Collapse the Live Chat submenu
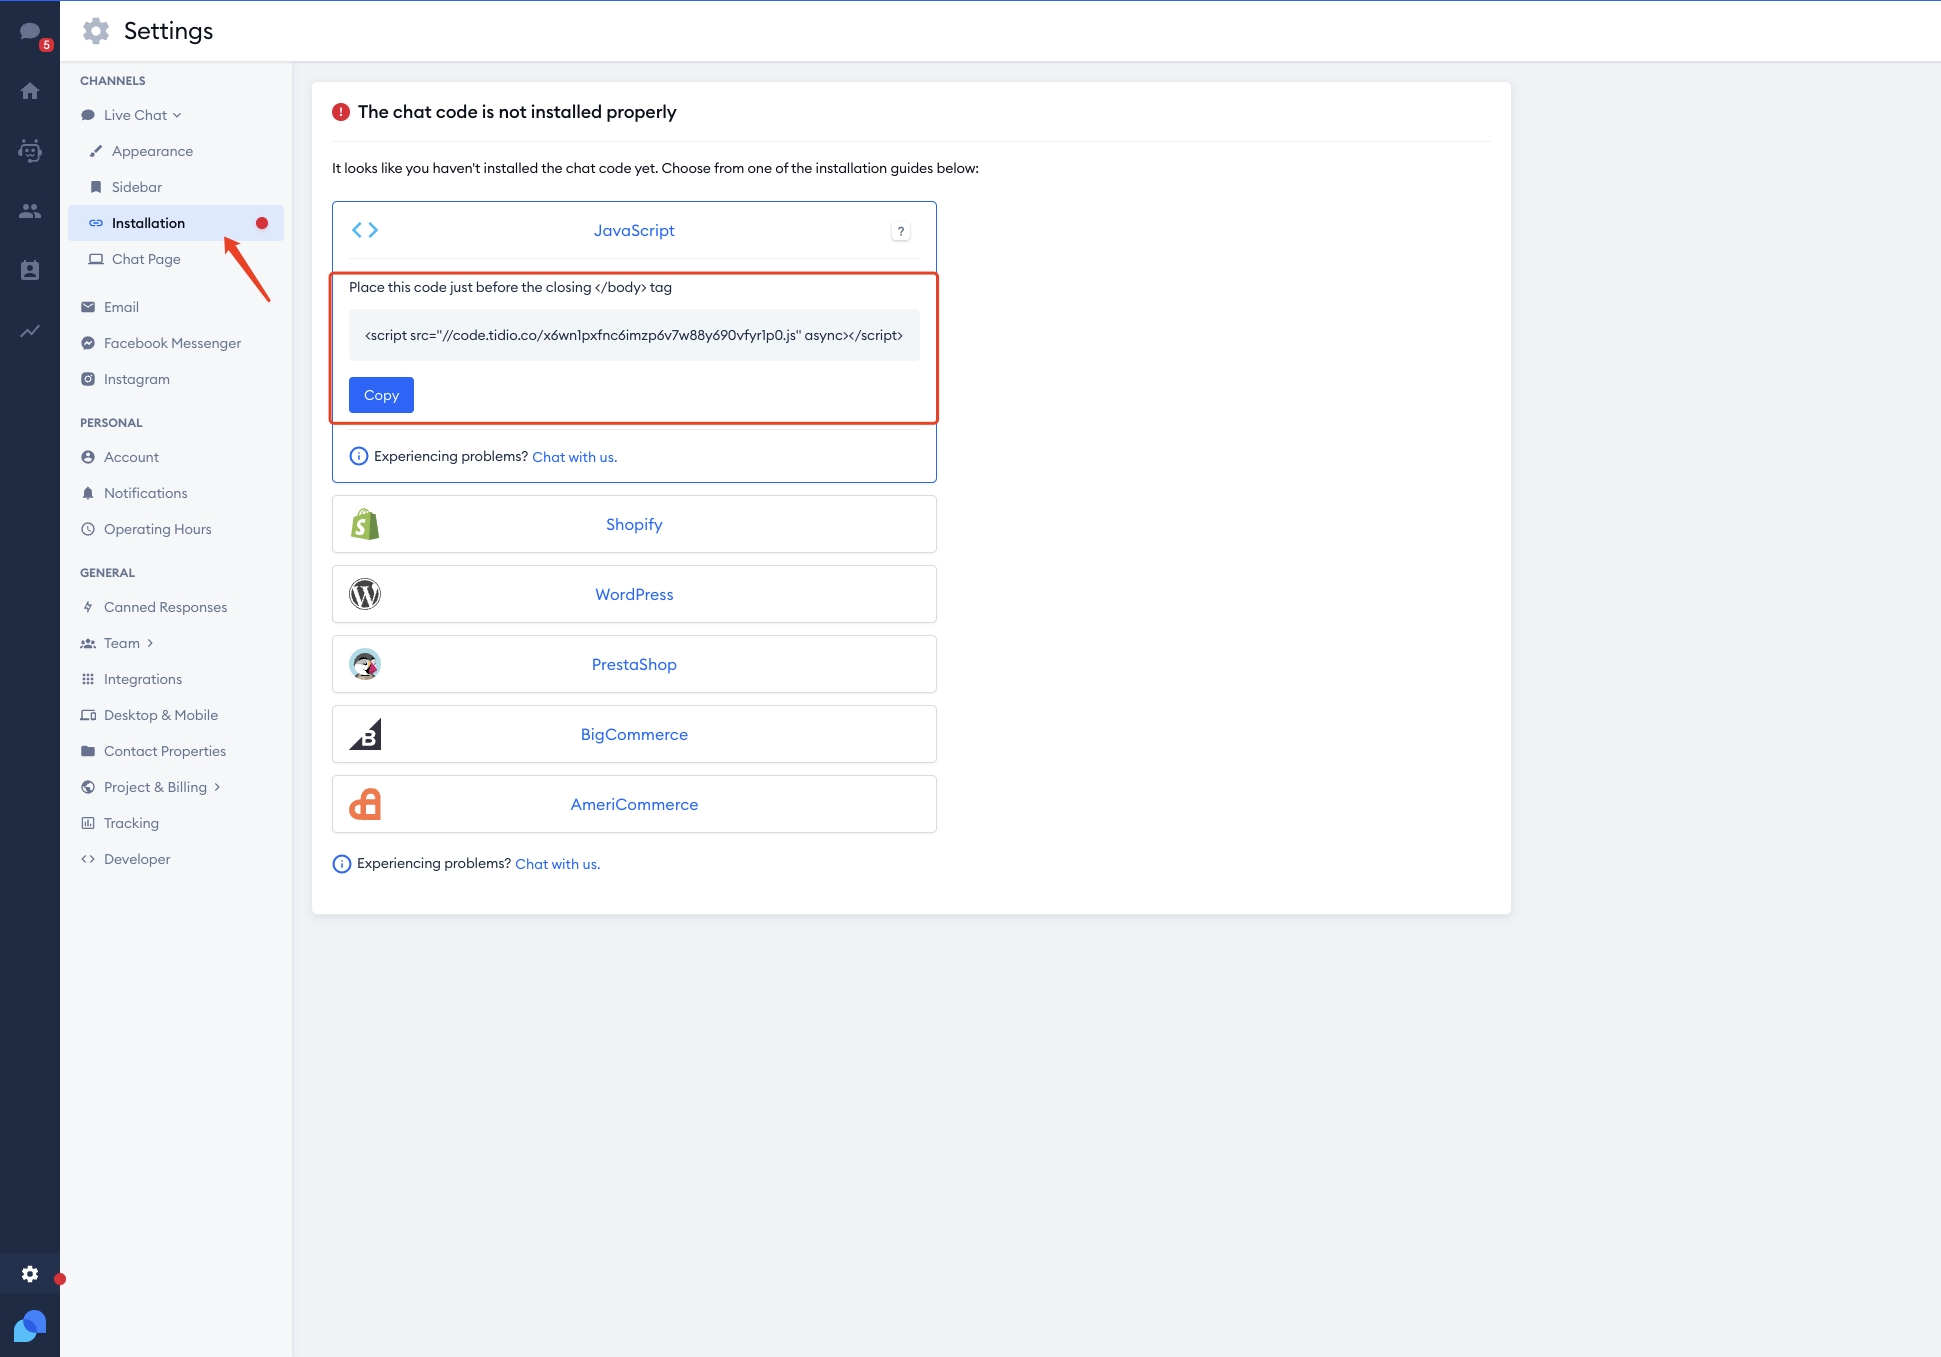The width and height of the screenshot is (1941, 1357). point(177,115)
